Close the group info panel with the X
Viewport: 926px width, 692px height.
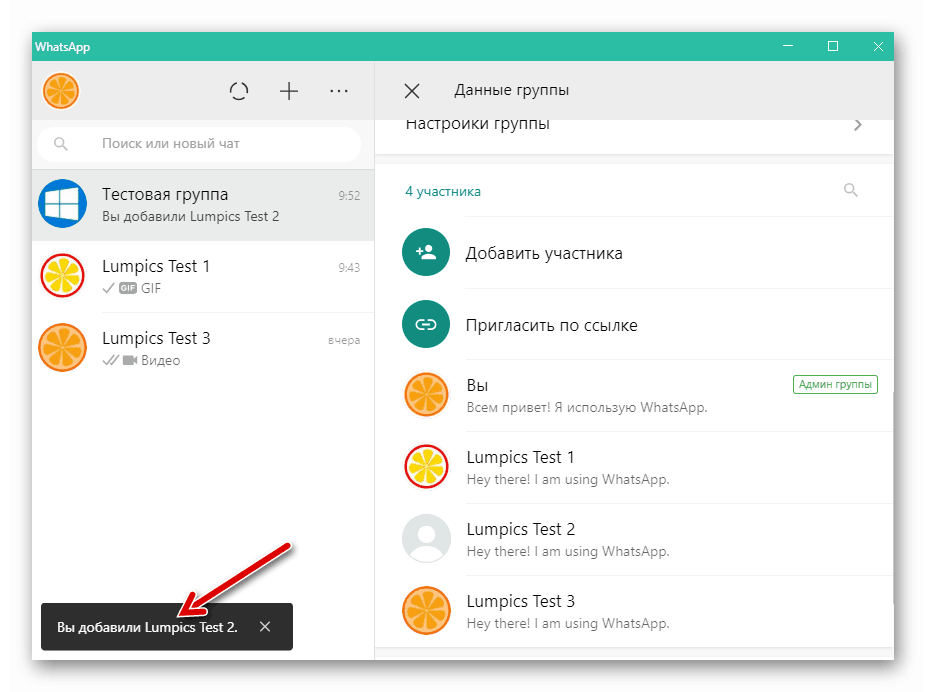click(411, 90)
